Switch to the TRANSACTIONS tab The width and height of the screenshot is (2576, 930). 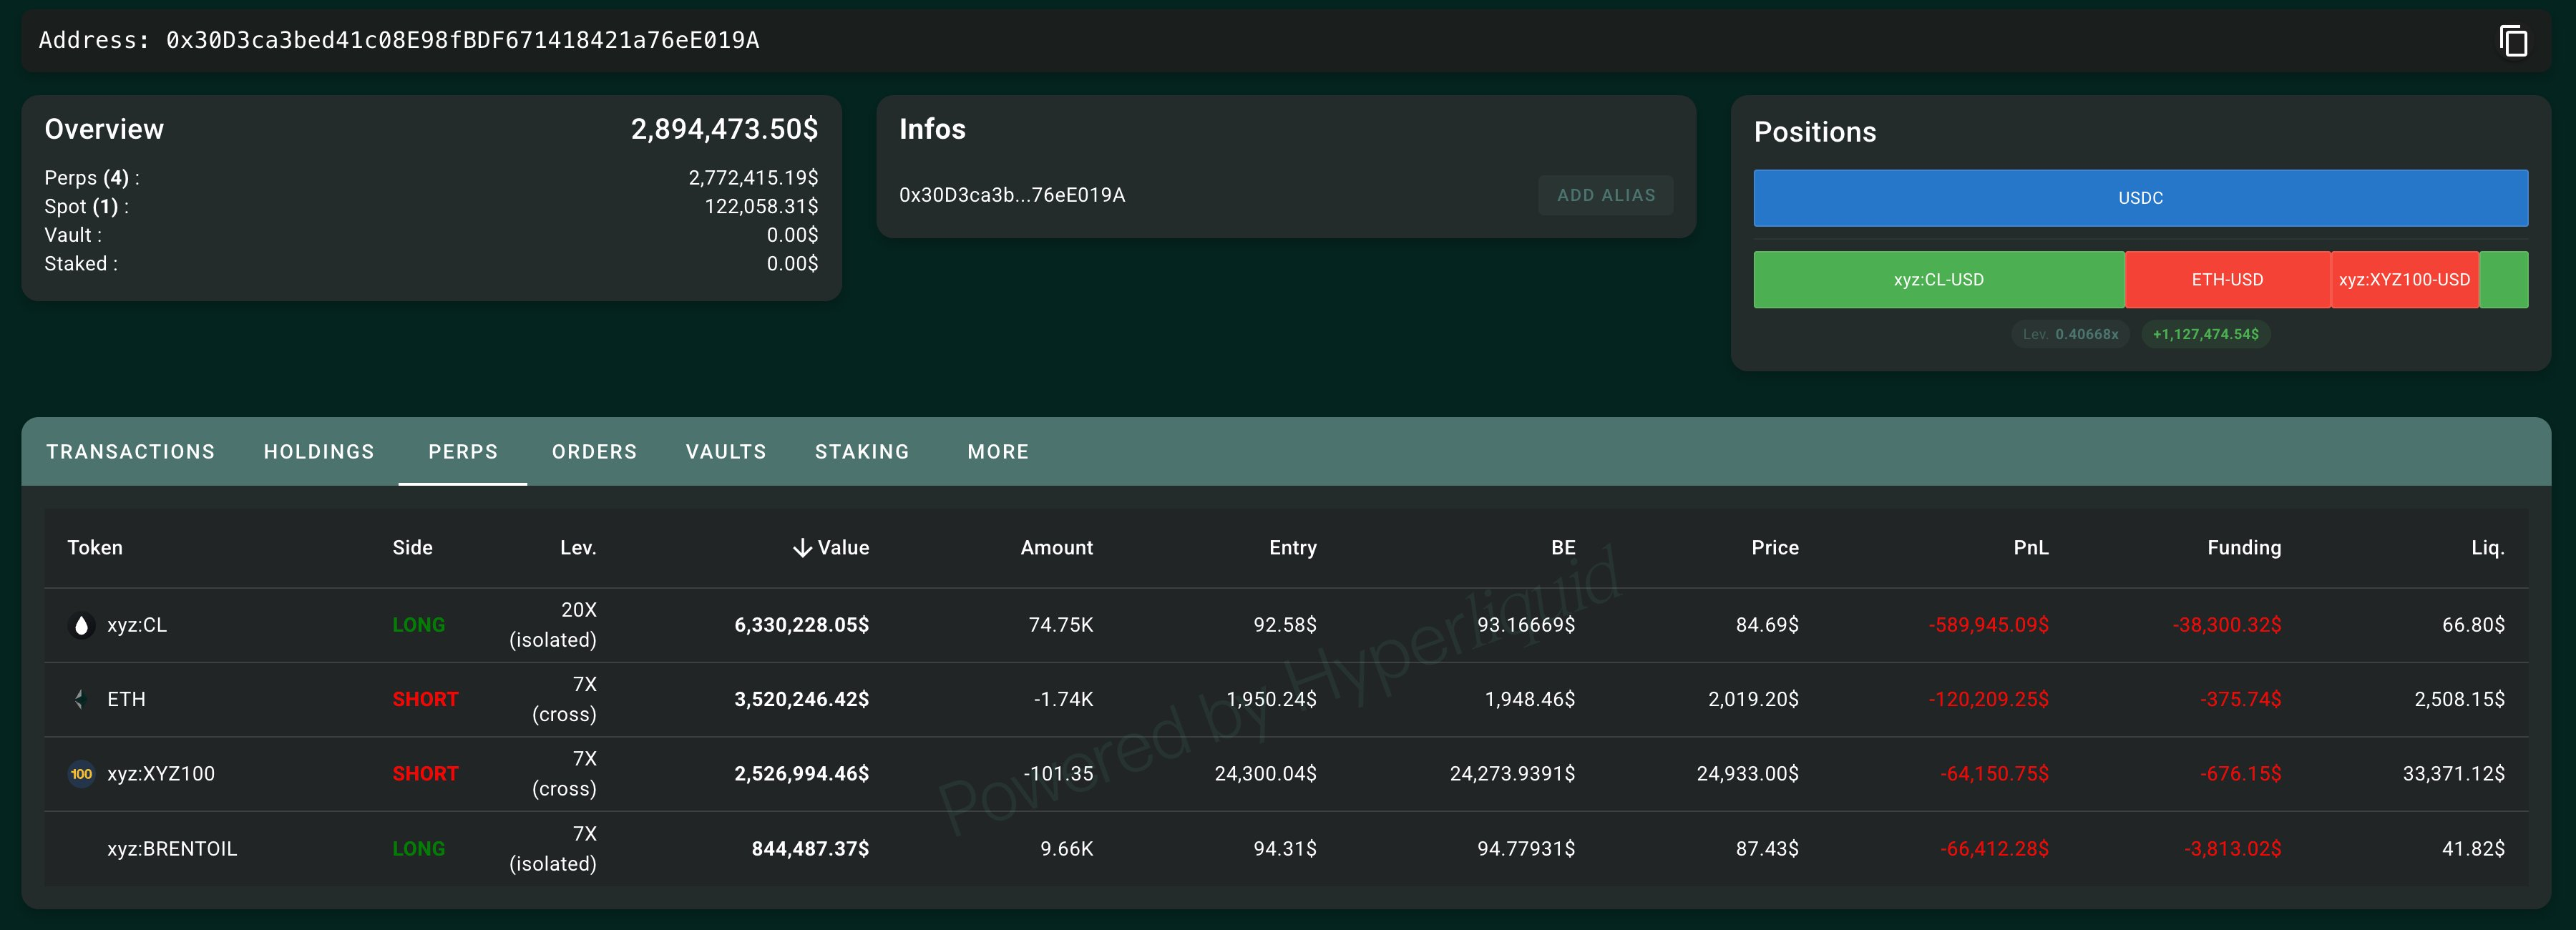coord(130,452)
